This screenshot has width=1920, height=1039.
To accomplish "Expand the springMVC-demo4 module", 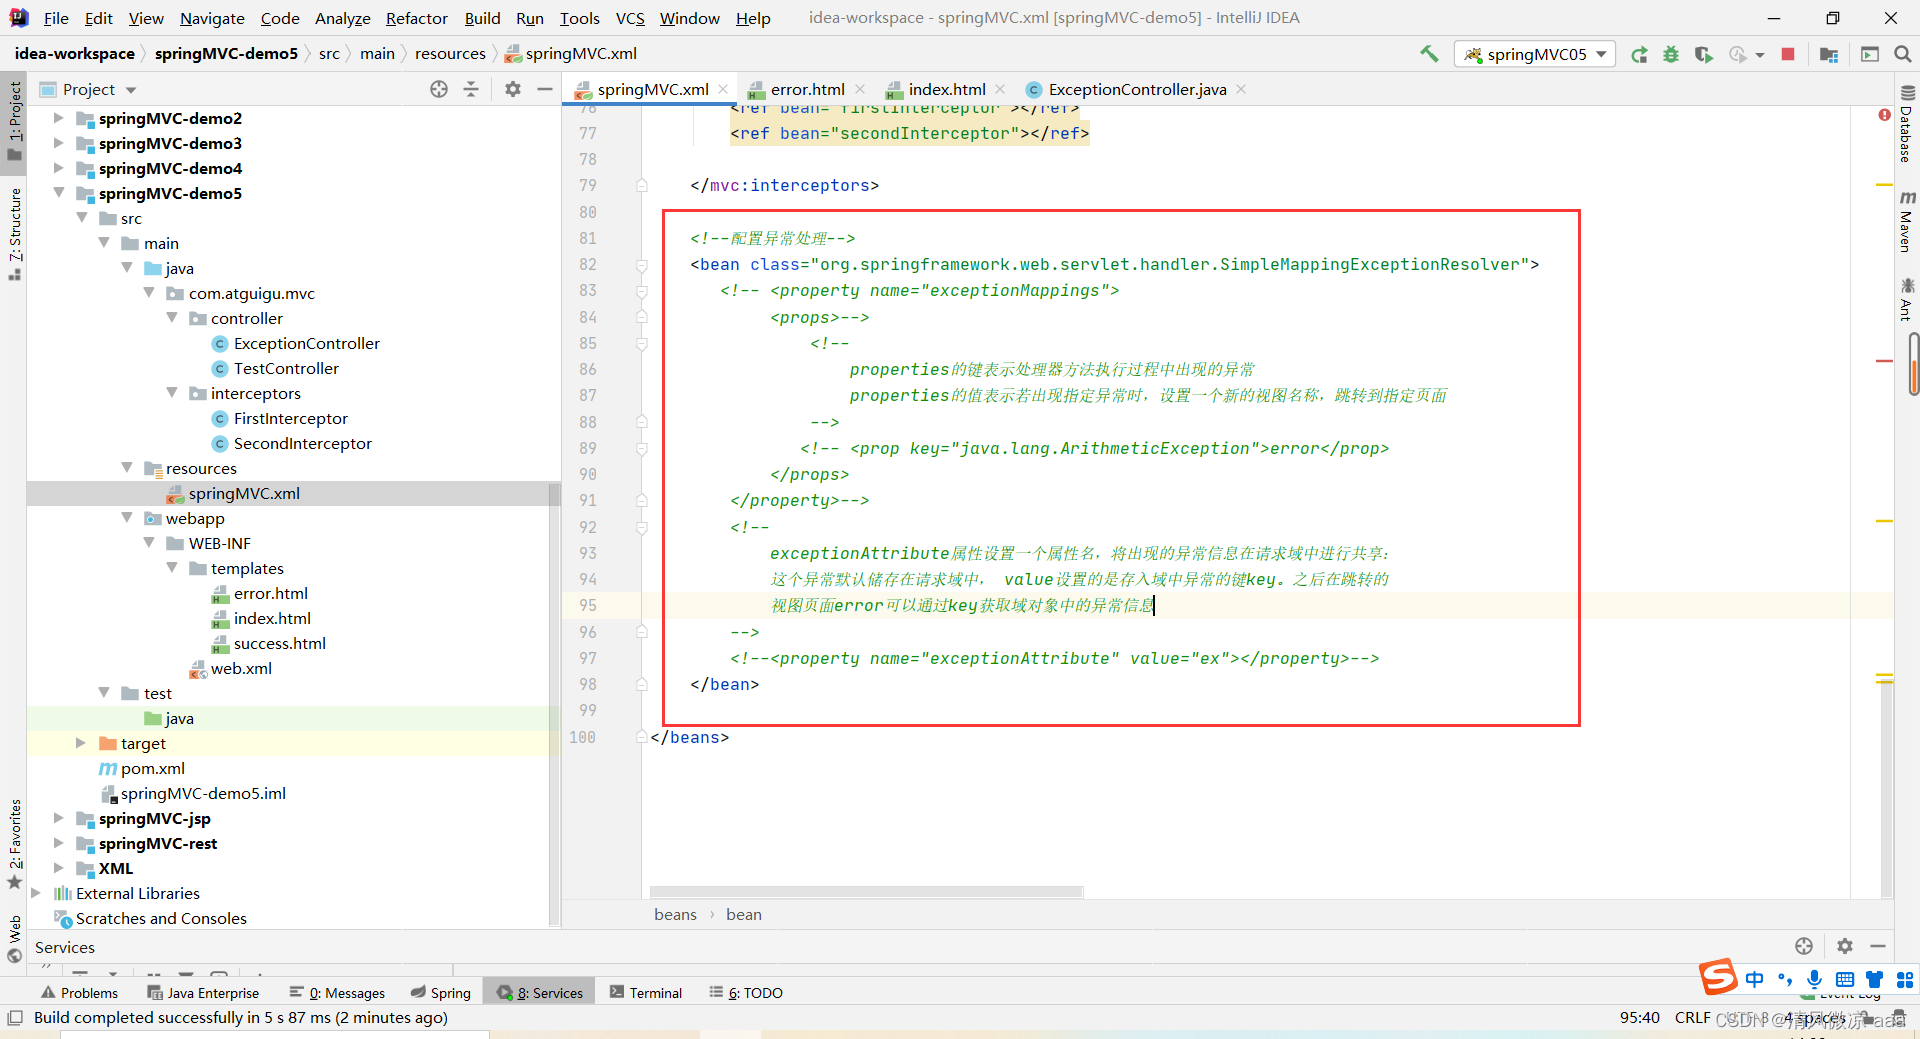I will 58,168.
